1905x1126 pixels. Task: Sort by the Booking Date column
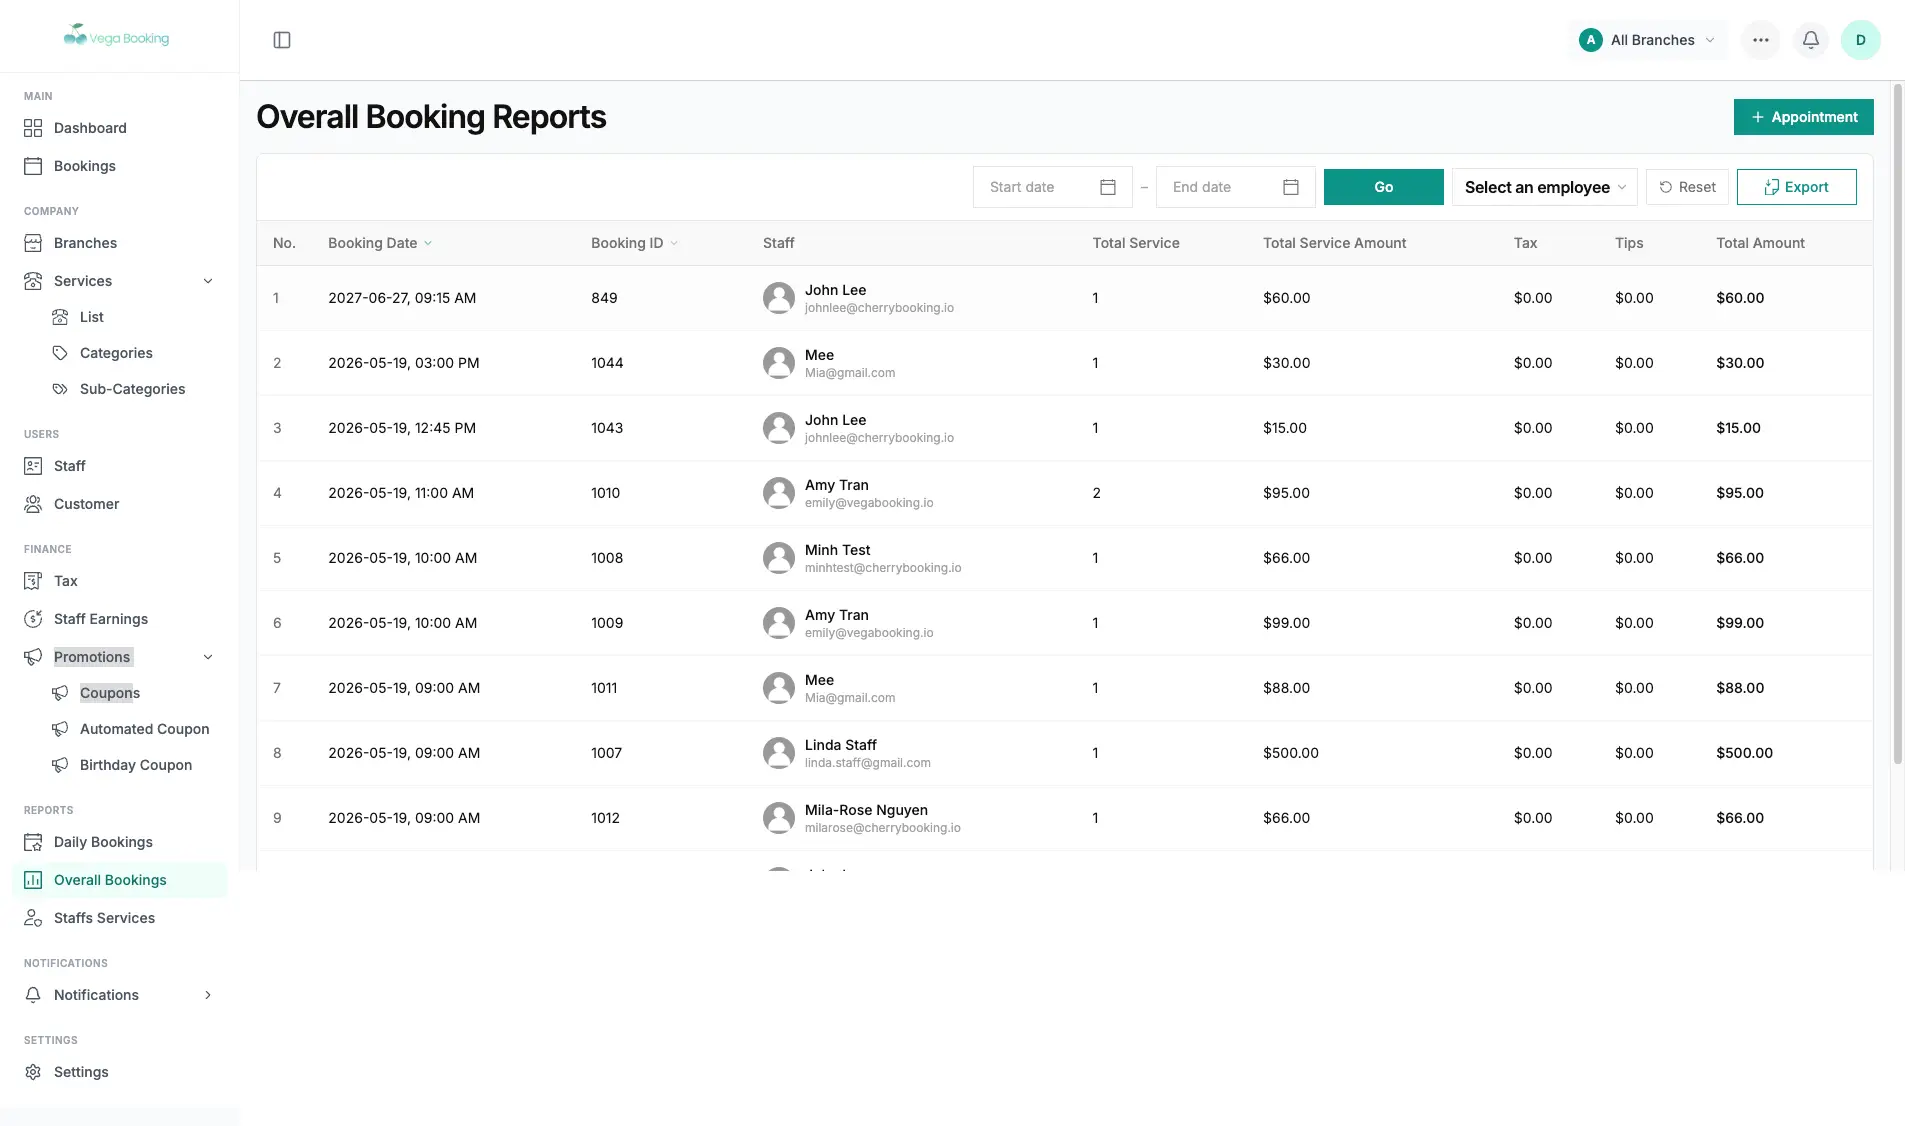(380, 243)
